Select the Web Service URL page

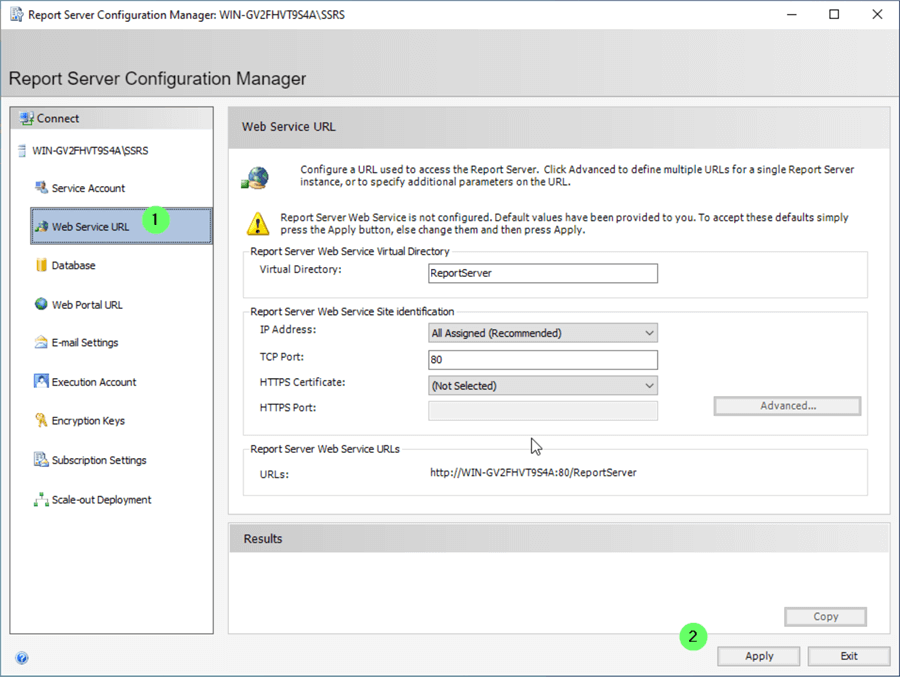coord(90,227)
